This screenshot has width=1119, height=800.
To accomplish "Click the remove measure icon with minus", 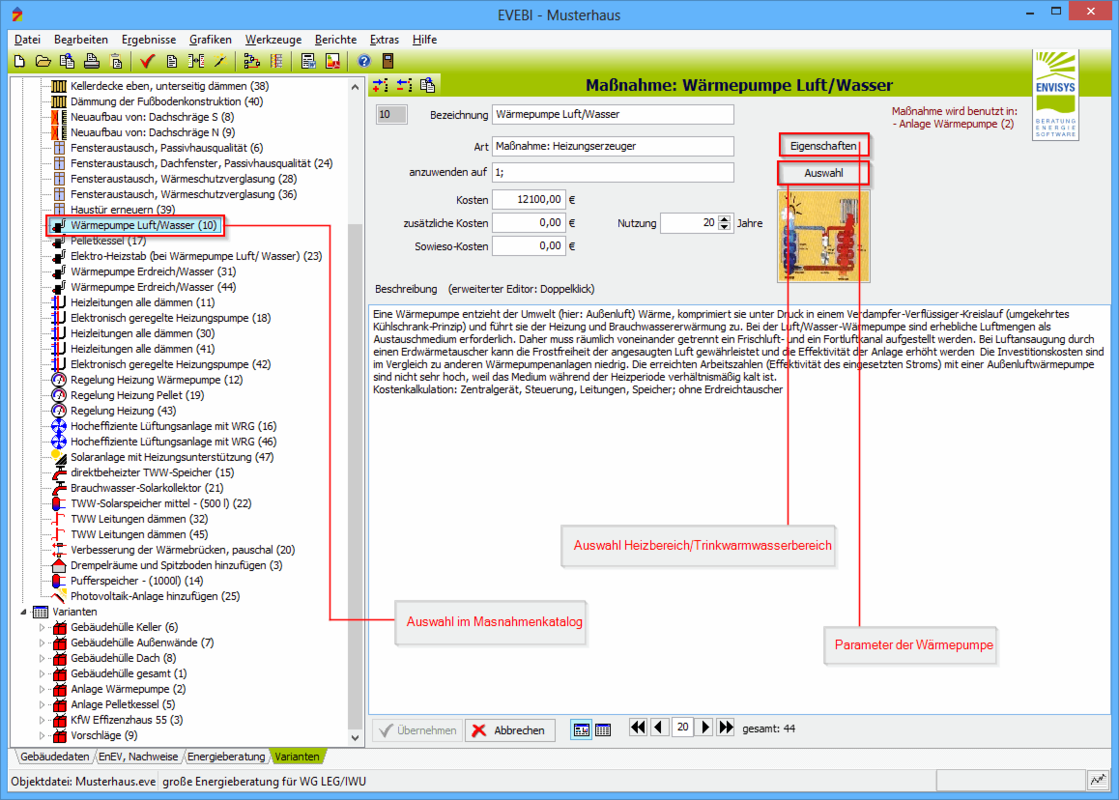I will pos(404,85).
